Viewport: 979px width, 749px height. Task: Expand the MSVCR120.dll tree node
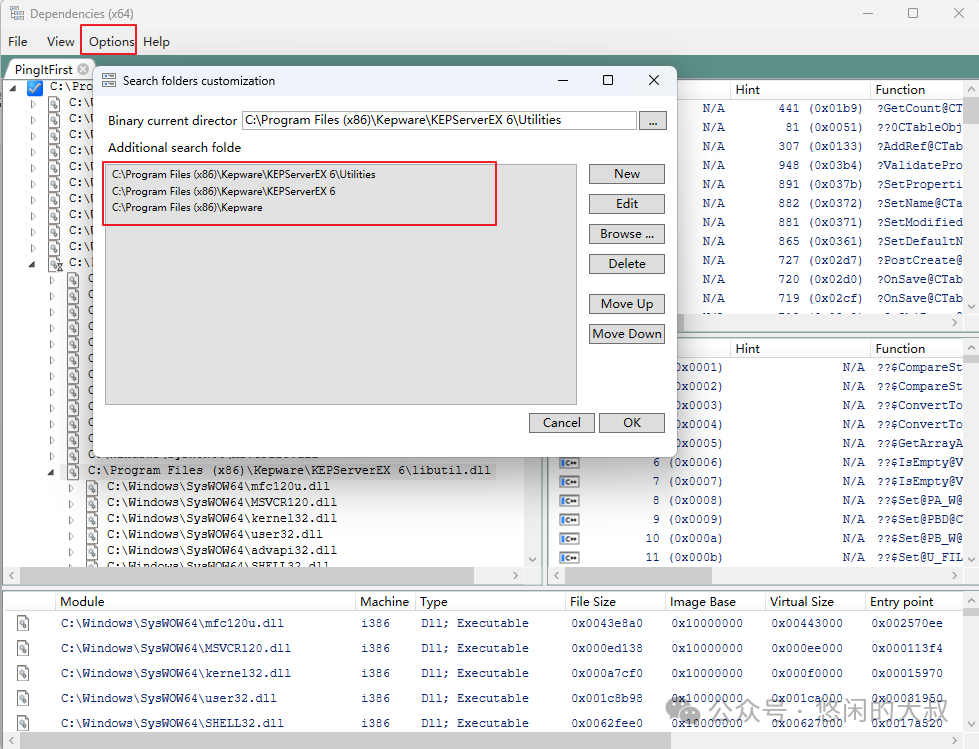[71, 504]
